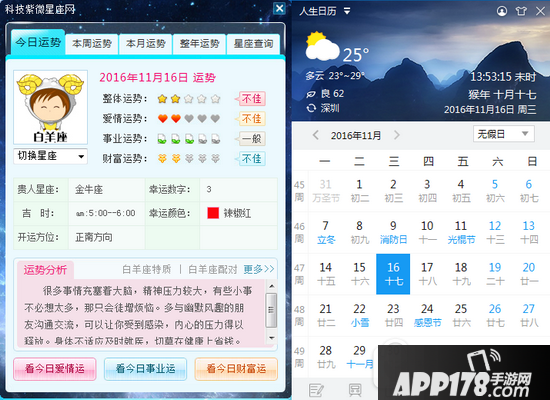Screen dimensions: 550x400
Task: Close the 科技紫微星座网 window
Action: (279, 8)
